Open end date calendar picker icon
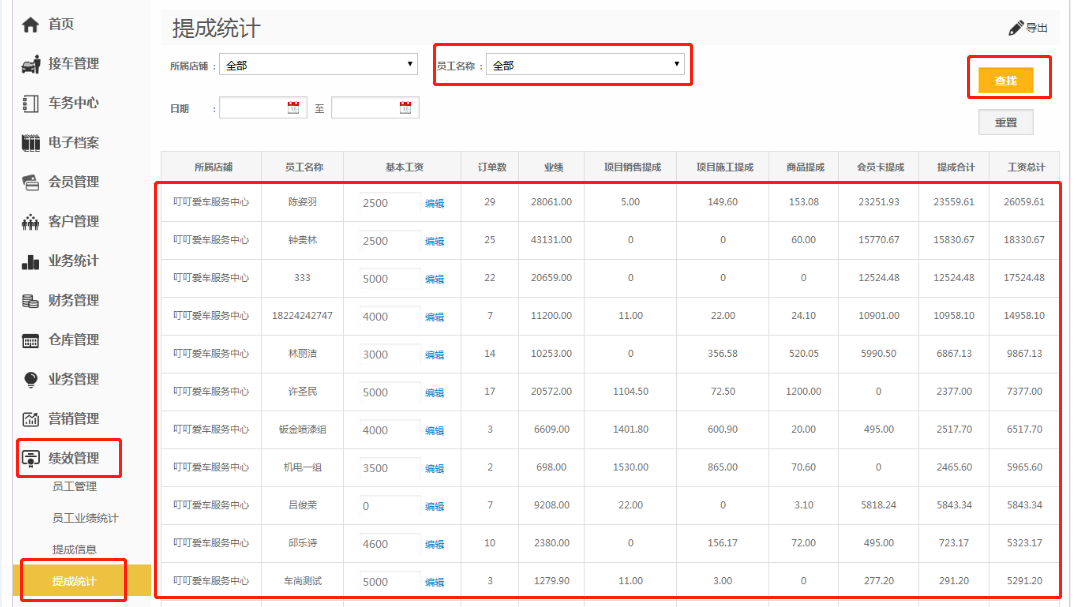The image size is (1076, 607). pyautogui.click(x=405, y=108)
